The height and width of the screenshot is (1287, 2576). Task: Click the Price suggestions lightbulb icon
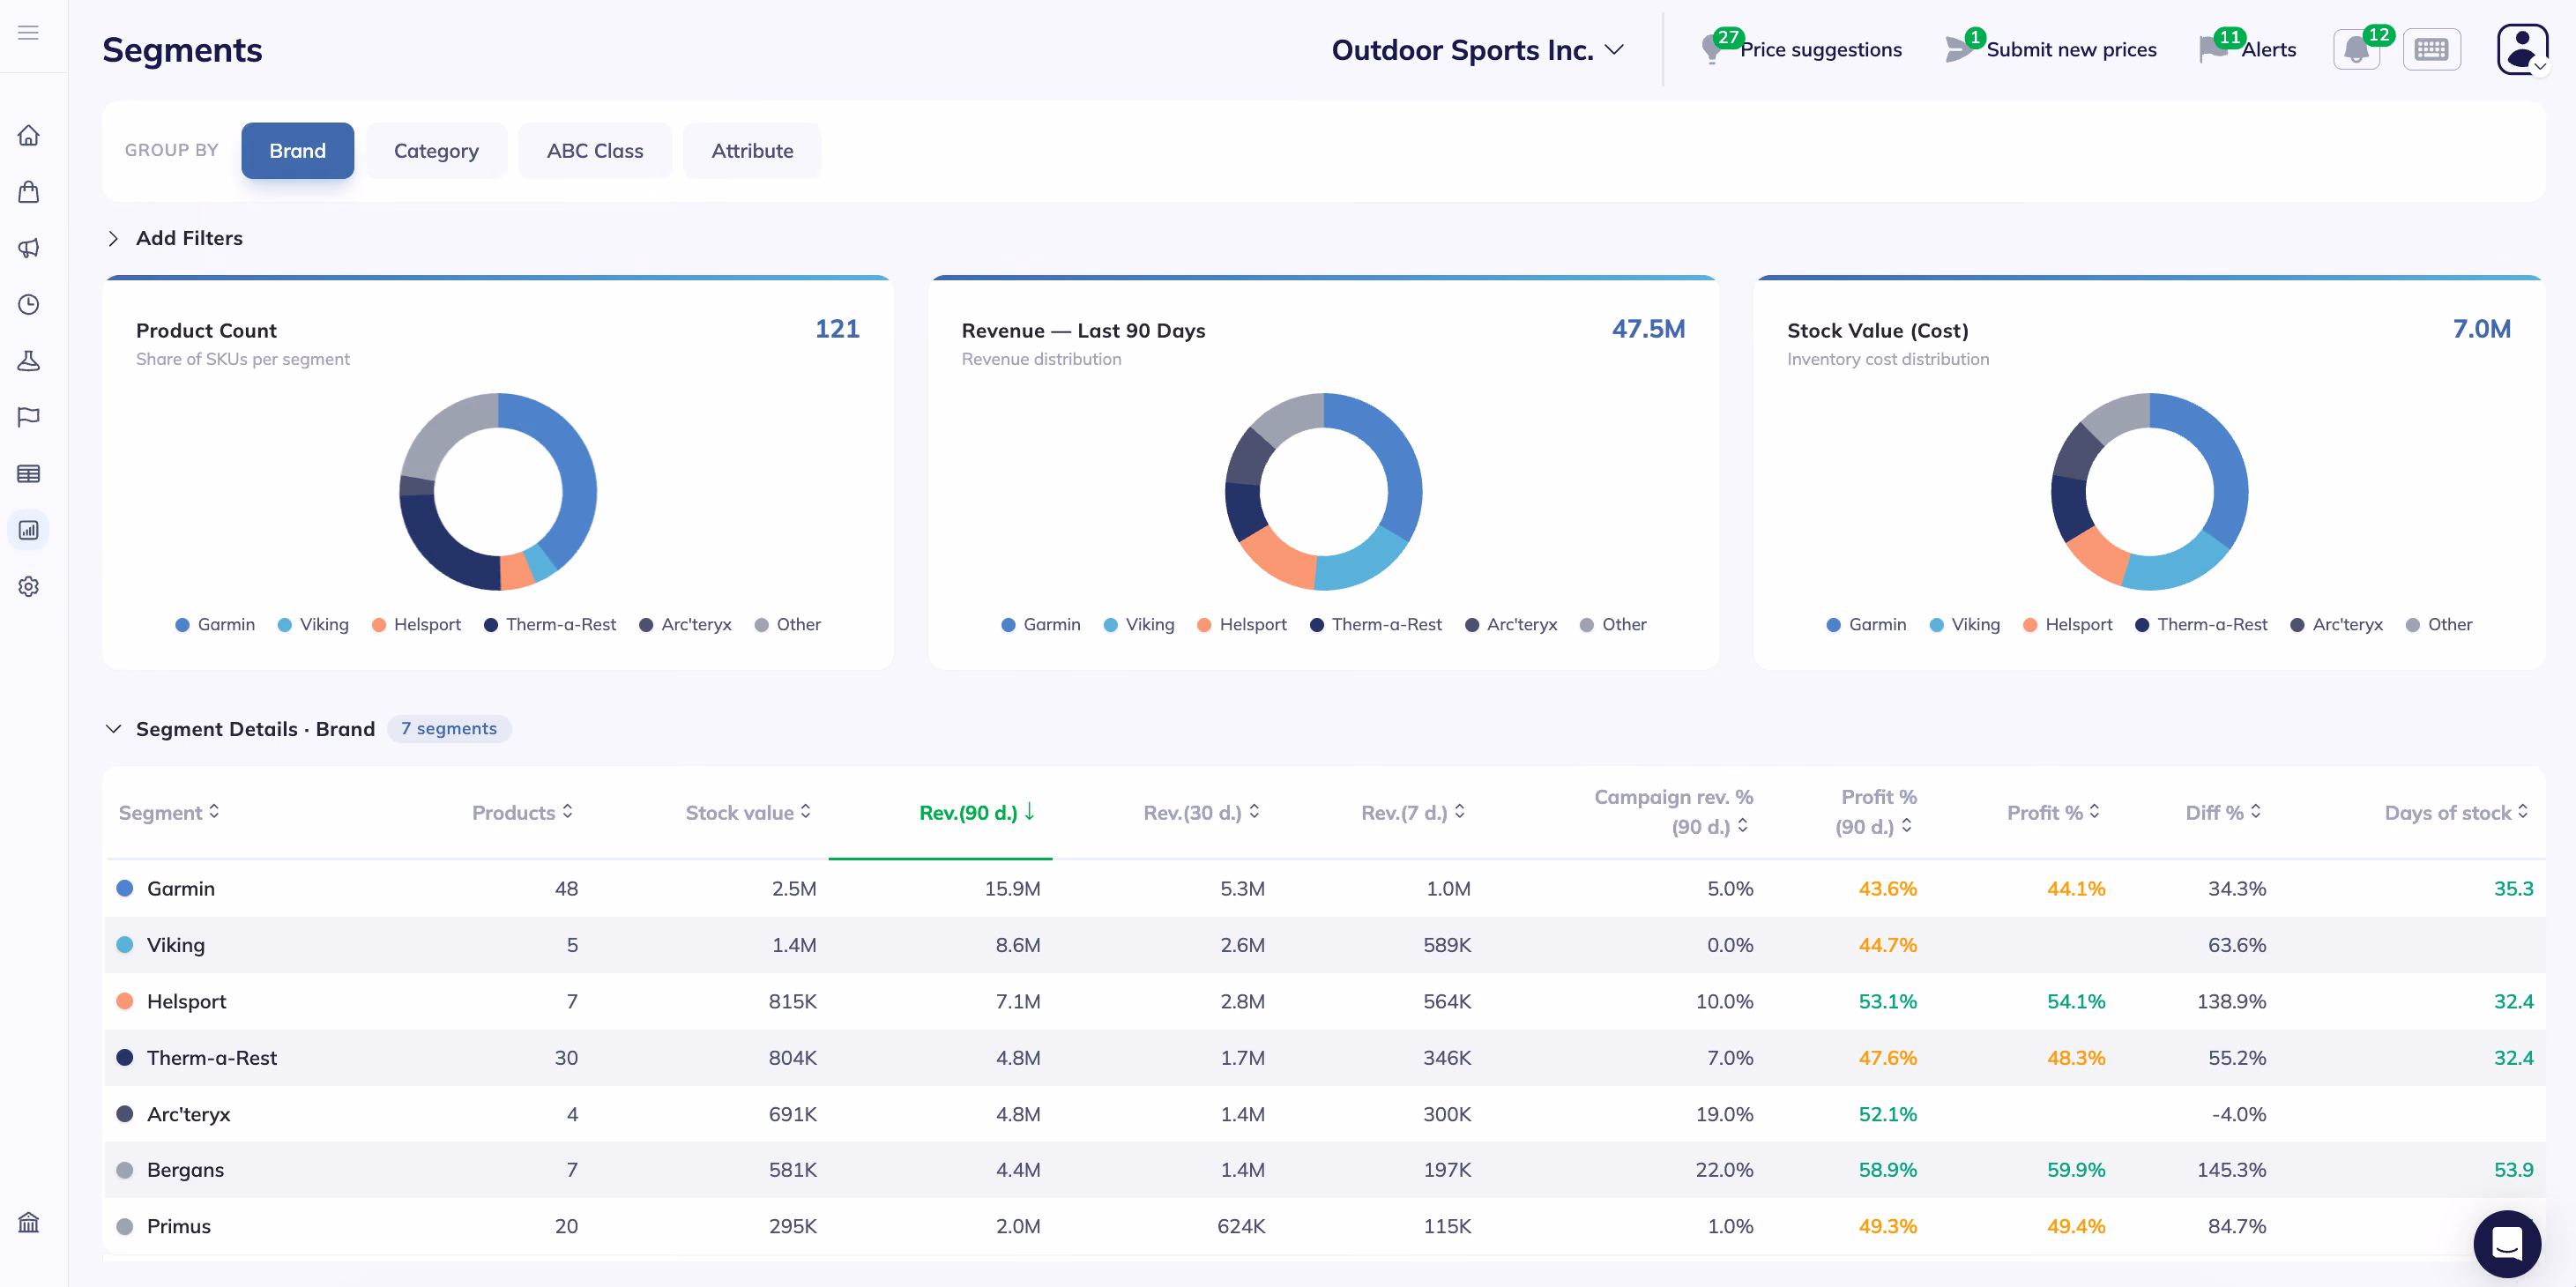click(x=1714, y=49)
